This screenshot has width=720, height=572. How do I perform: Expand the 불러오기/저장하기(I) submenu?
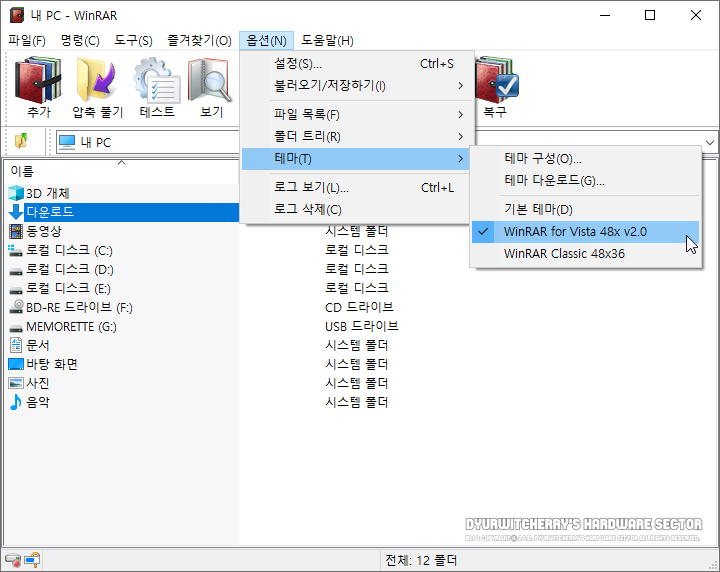[x=356, y=85]
